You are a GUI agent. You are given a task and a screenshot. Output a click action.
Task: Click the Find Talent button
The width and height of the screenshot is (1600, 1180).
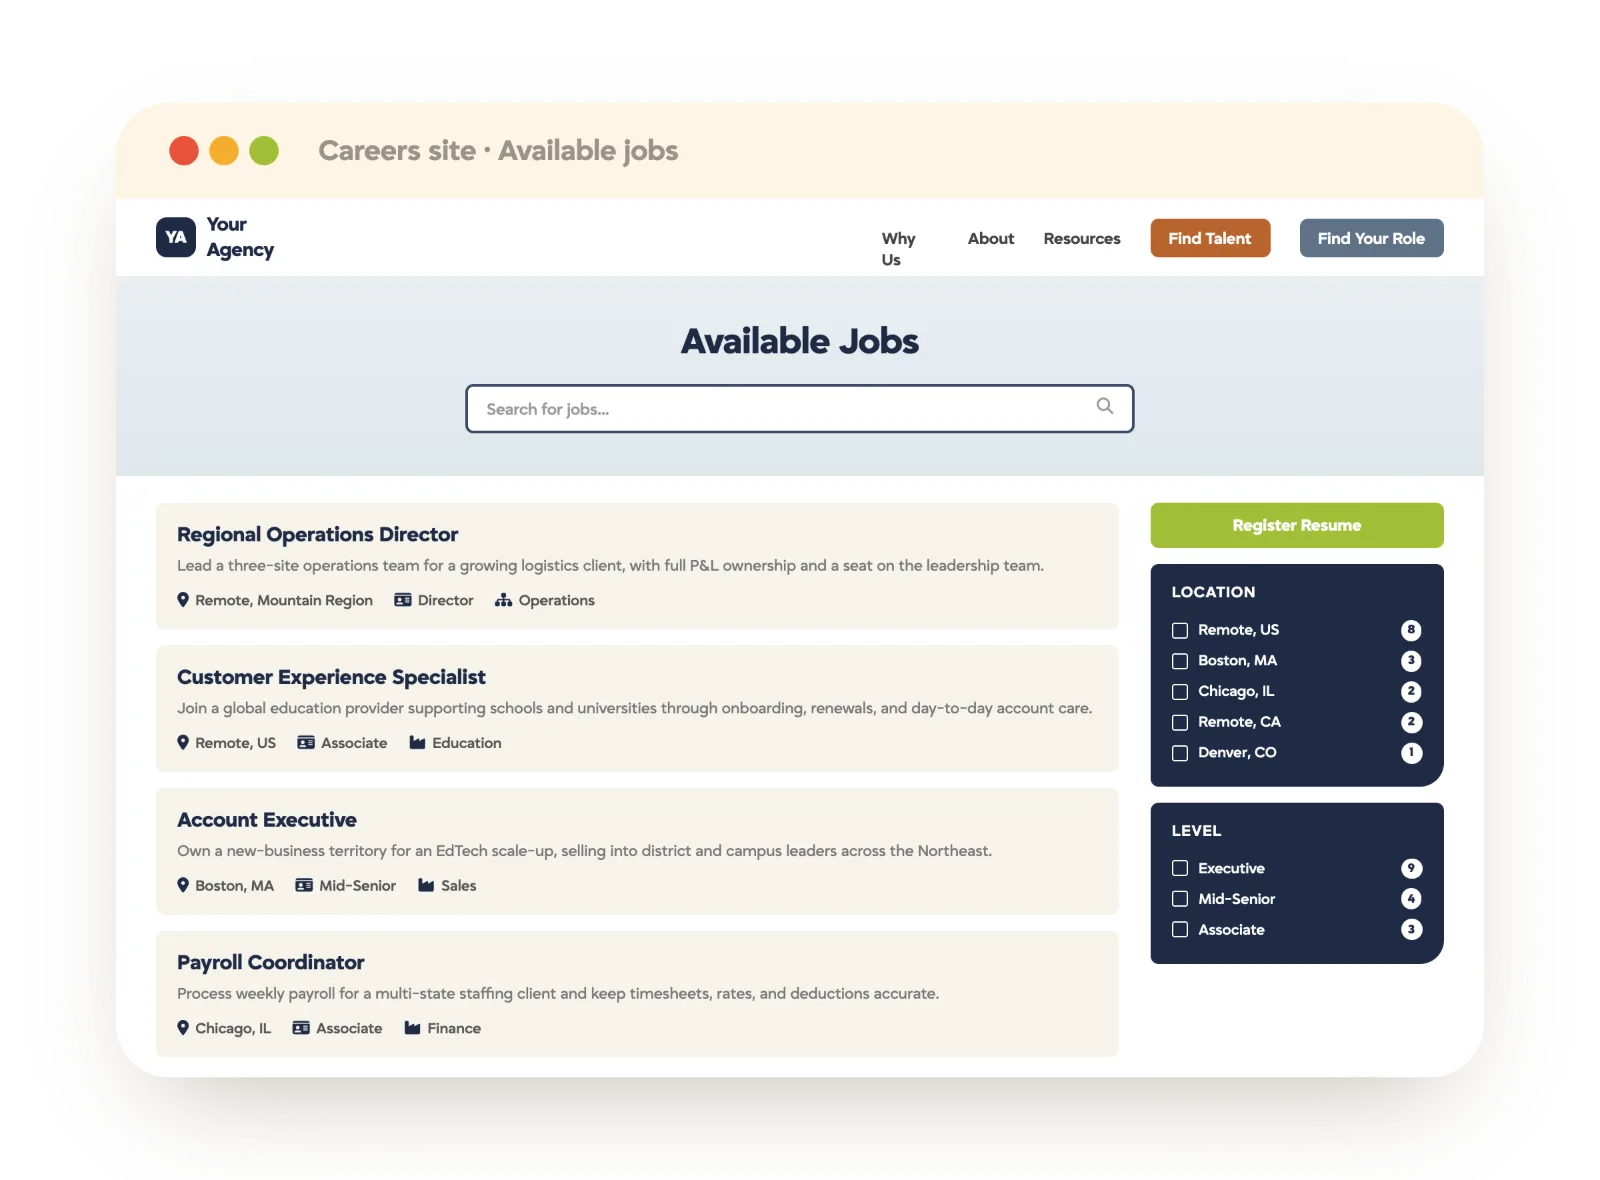click(x=1210, y=238)
